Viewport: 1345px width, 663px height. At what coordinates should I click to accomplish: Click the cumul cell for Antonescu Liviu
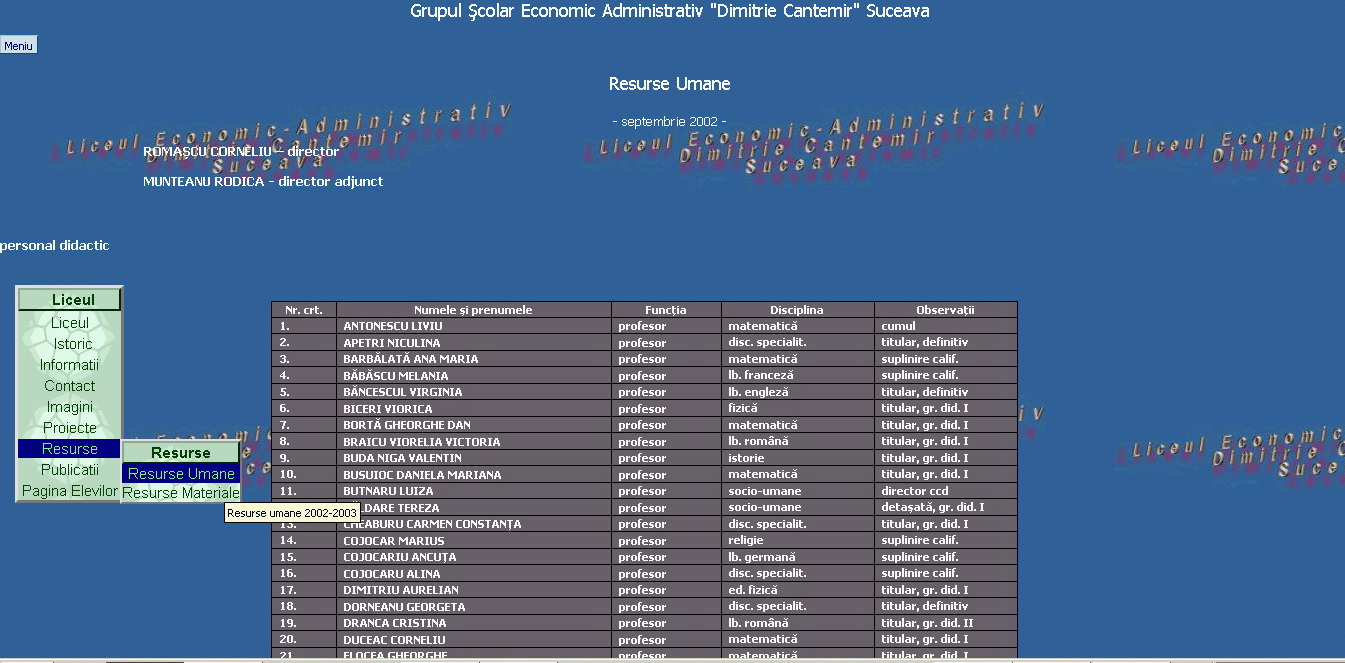[945, 326]
